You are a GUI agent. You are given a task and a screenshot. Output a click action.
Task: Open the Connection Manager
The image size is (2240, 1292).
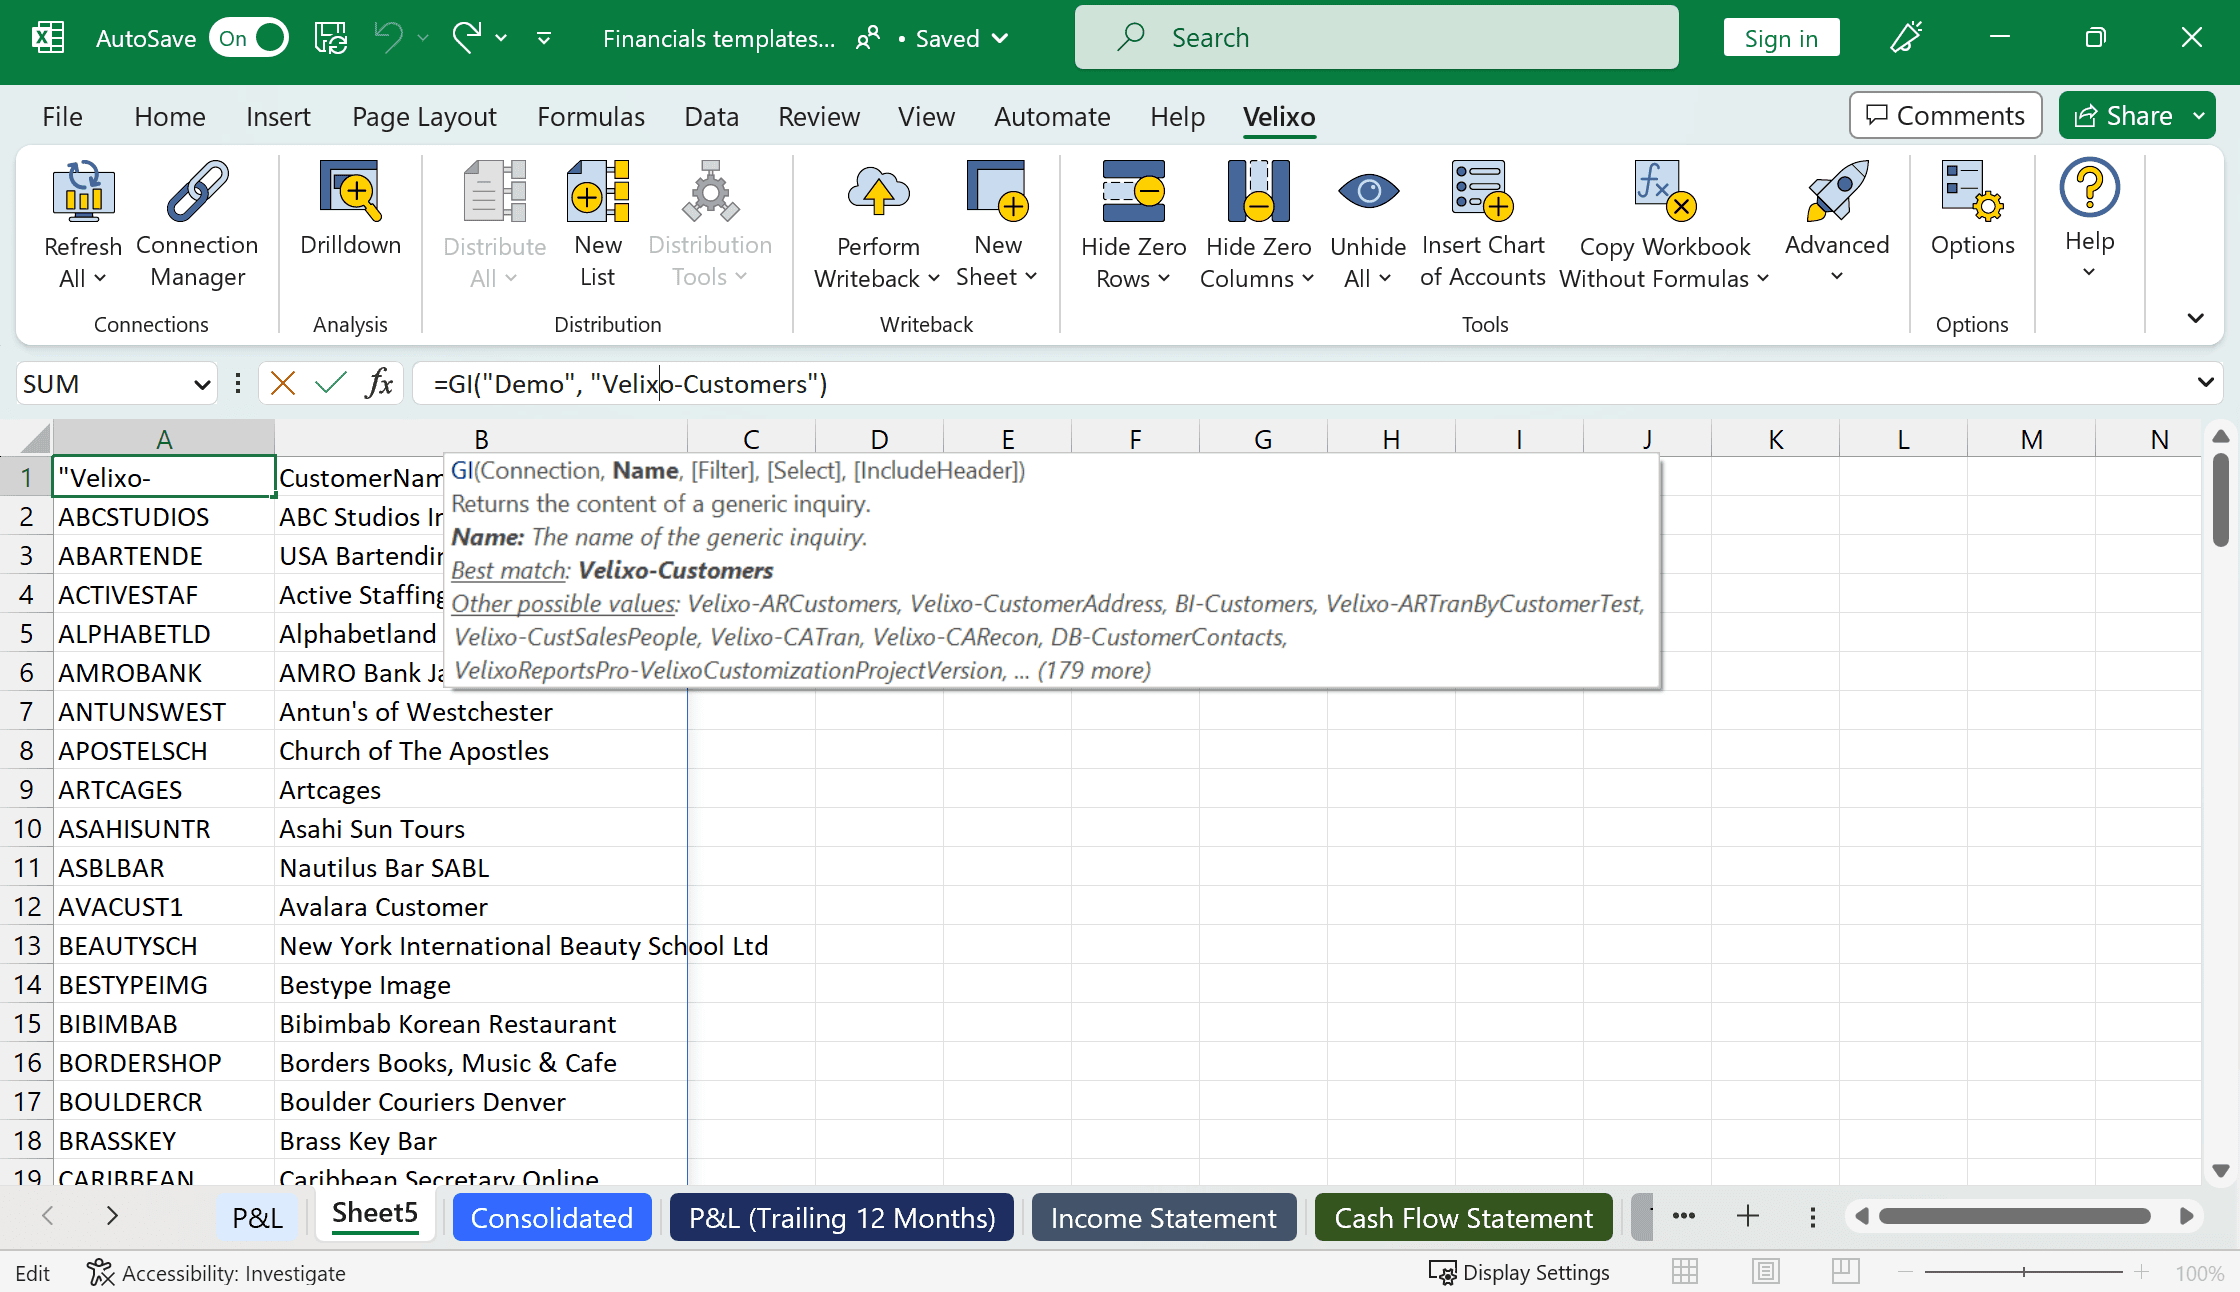click(197, 226)
